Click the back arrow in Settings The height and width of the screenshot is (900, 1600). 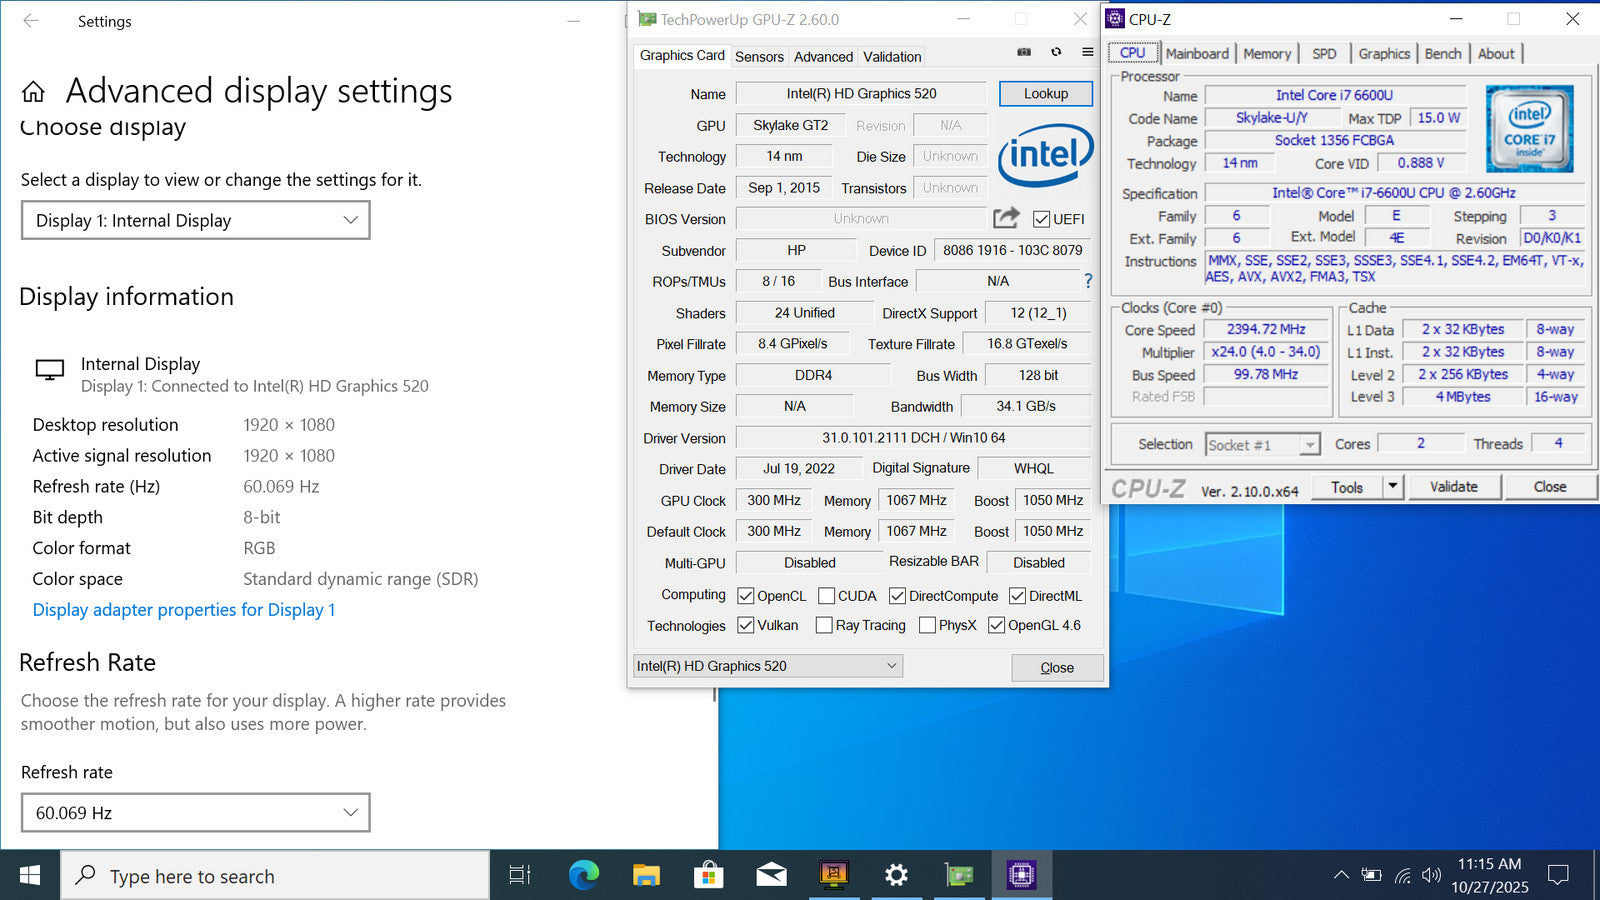point(31,21)
